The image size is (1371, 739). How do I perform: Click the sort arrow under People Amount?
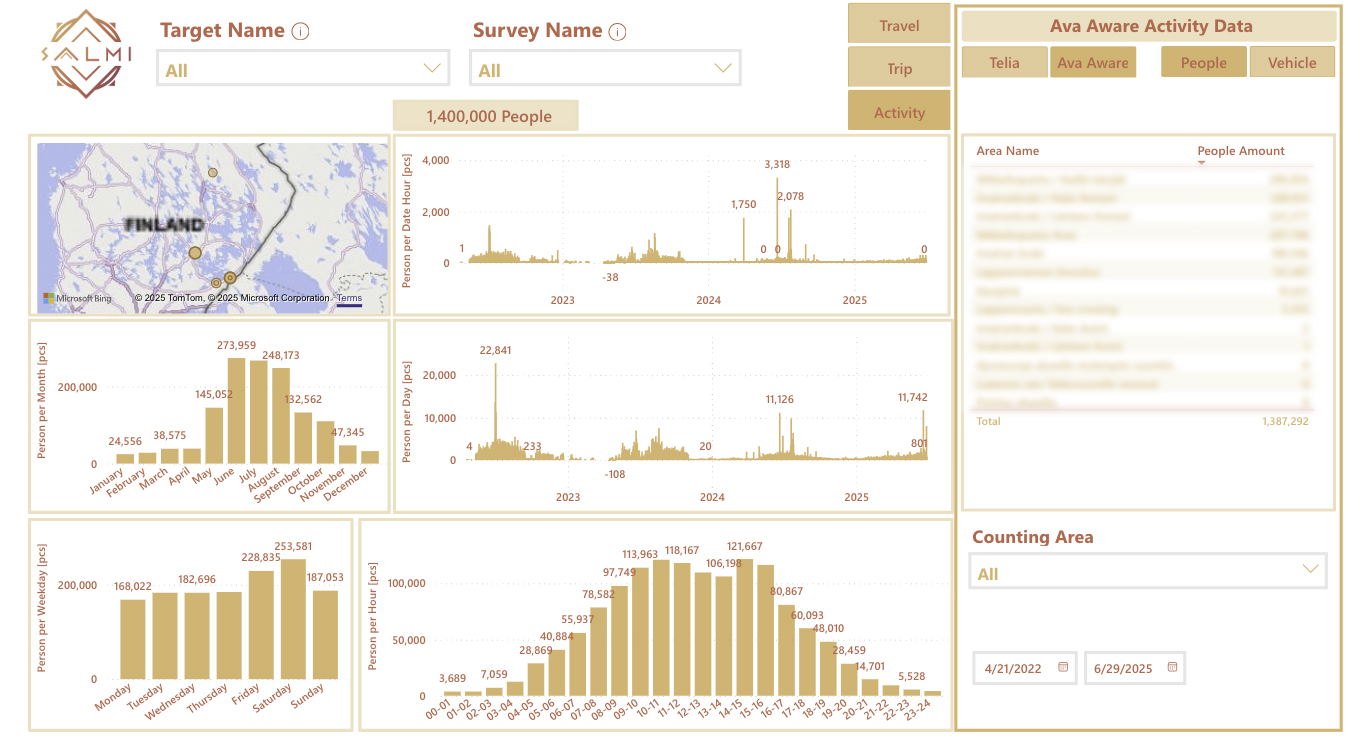point(1201,163)
